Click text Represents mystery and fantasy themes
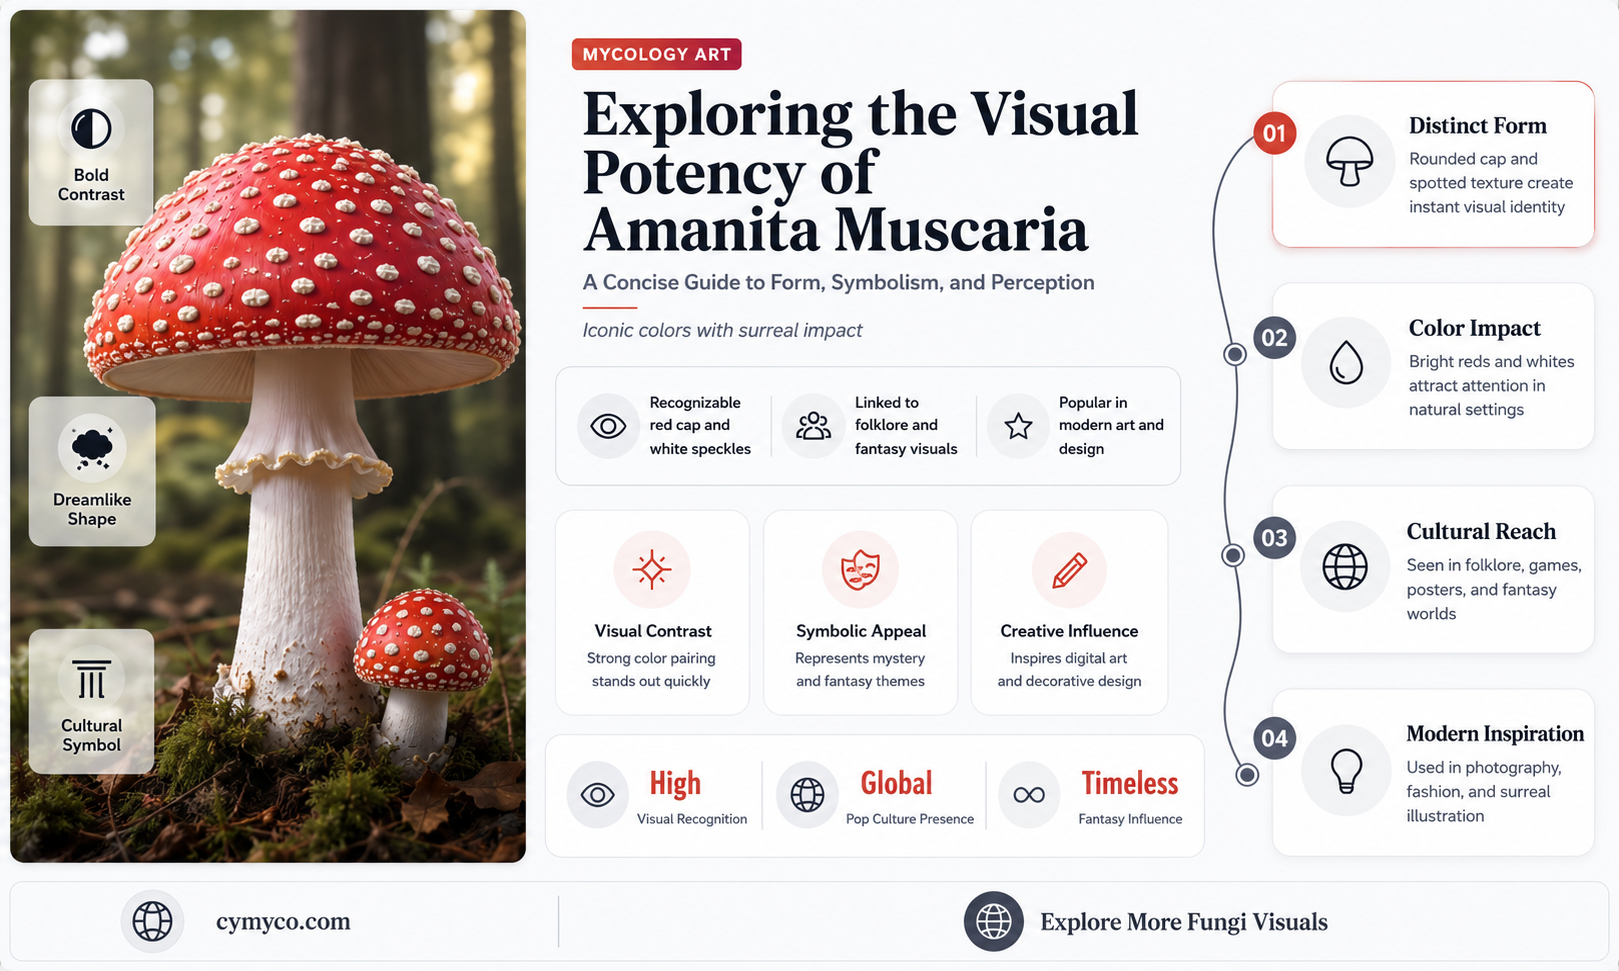 point(860,670)
